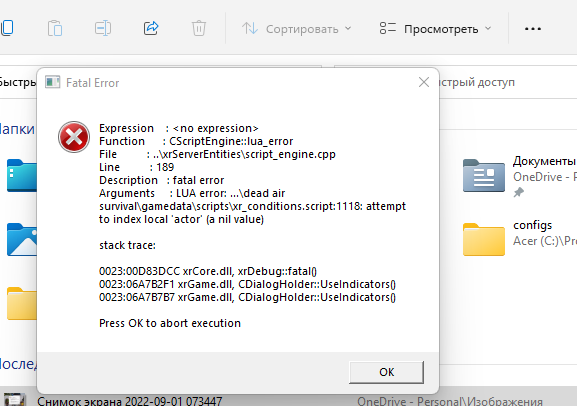Click the 'Acer (C:)\Pr' path under configs

545,241
